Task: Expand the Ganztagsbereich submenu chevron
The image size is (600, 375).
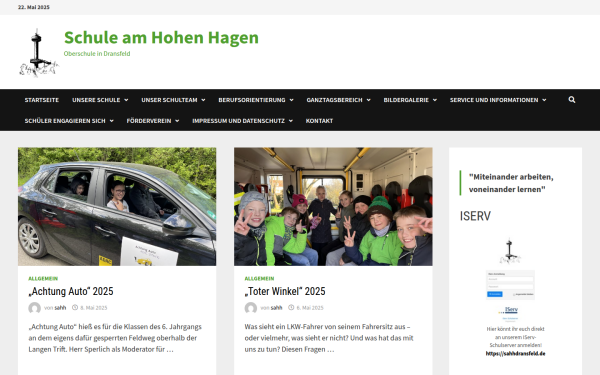Action: (368, 100)
